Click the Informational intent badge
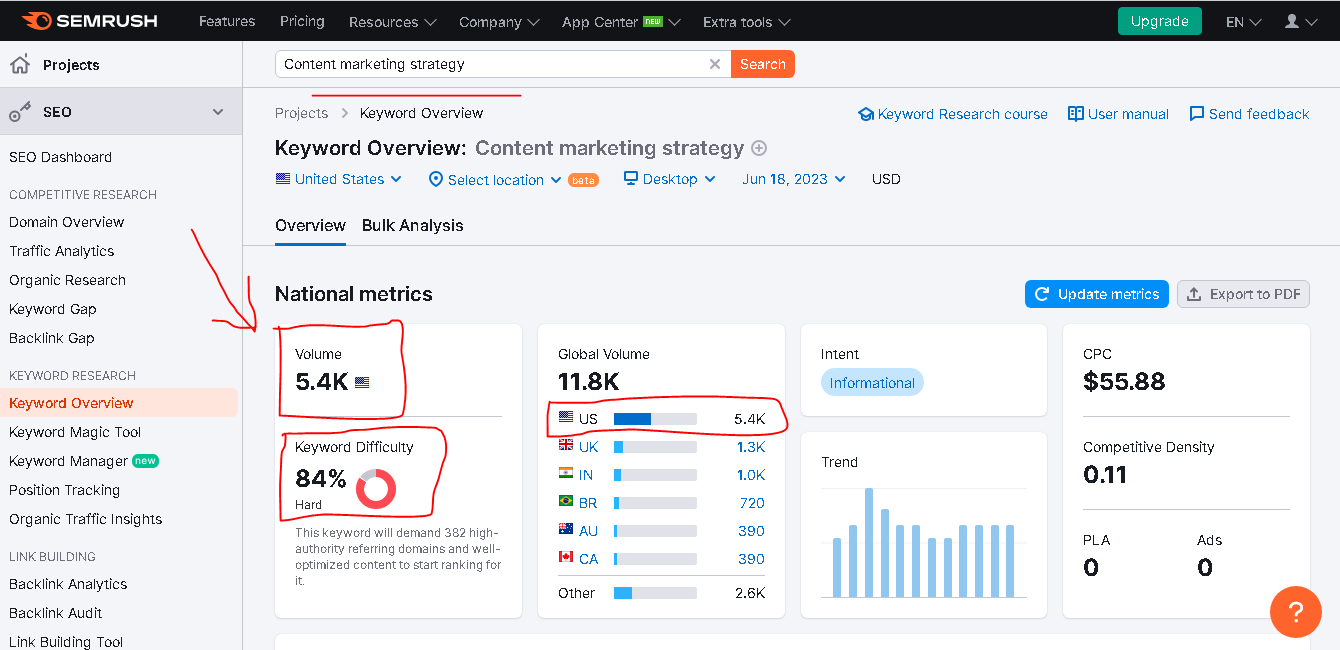This screenshot has height=650, width=1340. click(872, 383)
